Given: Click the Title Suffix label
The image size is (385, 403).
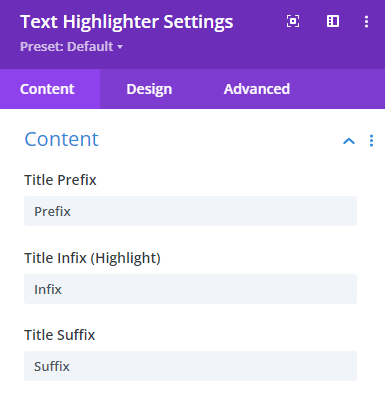Looking at the screenshot, I should click(x=60, y=335).
